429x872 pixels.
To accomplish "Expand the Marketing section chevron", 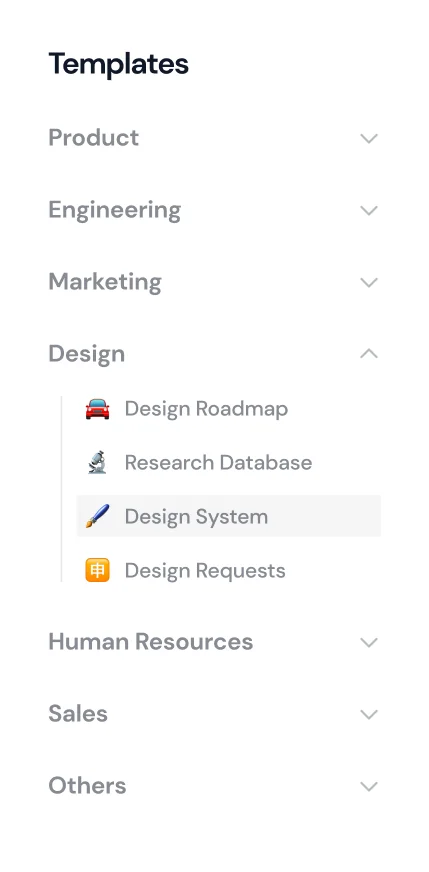I will (369, 283).
